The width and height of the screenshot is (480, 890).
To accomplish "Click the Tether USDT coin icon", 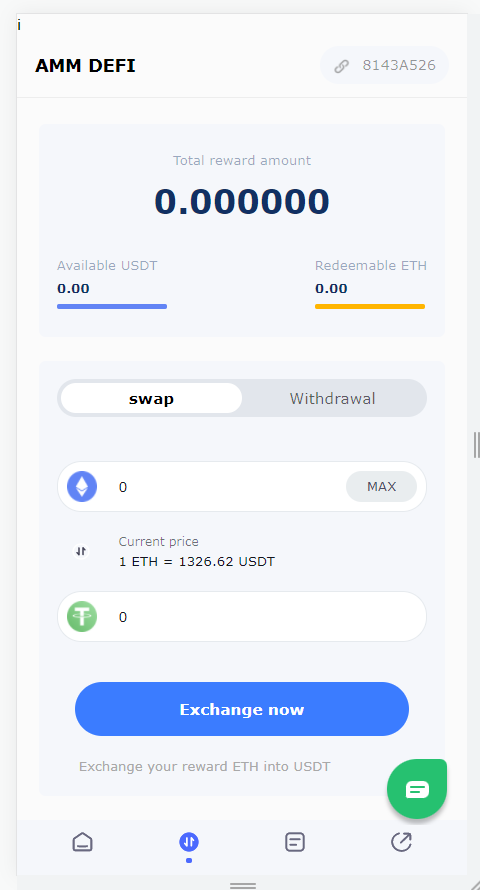I will (82, 616).
